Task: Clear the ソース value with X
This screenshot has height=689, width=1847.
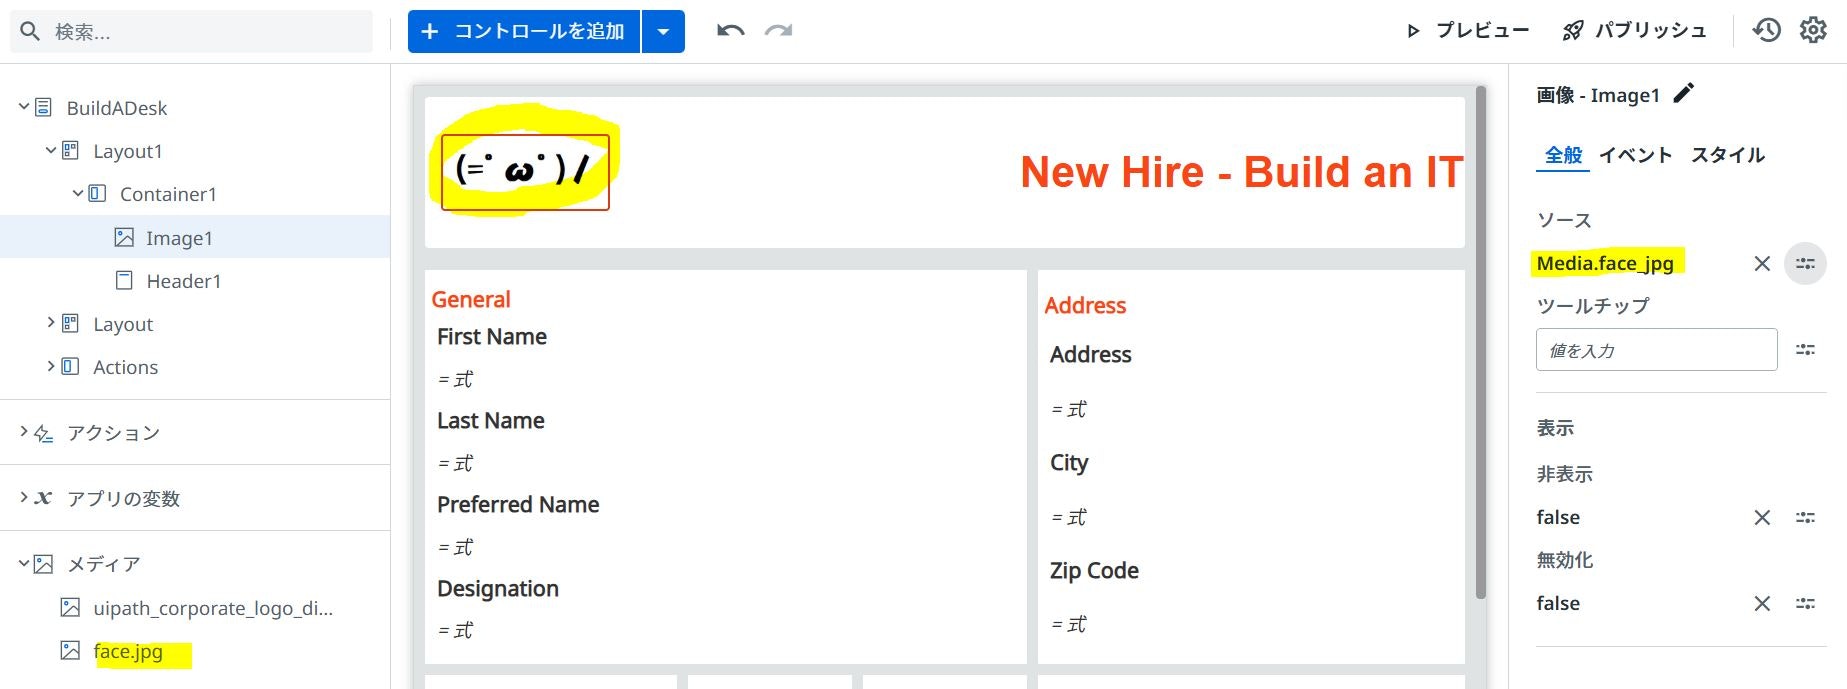Action: (1762, 263)
